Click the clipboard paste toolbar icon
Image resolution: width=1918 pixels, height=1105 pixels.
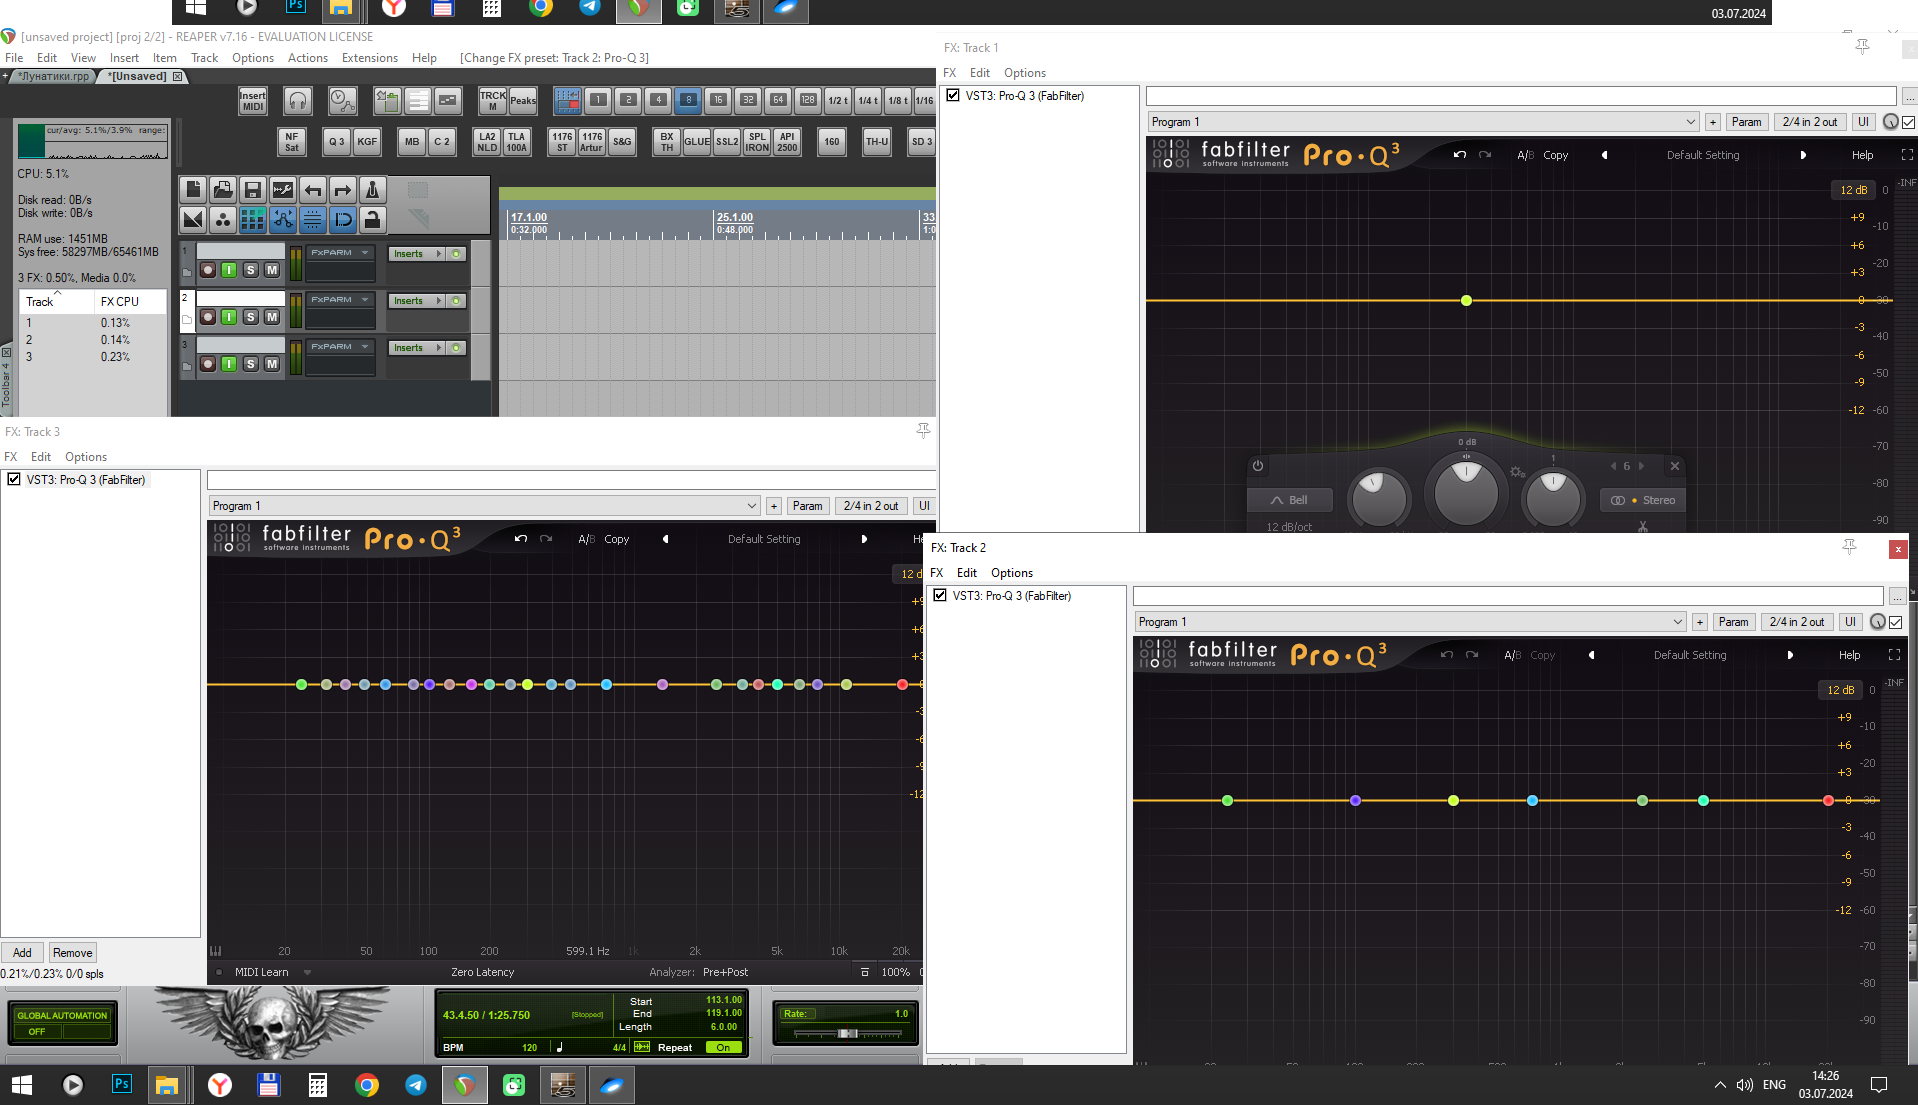(x=387, y=100)
